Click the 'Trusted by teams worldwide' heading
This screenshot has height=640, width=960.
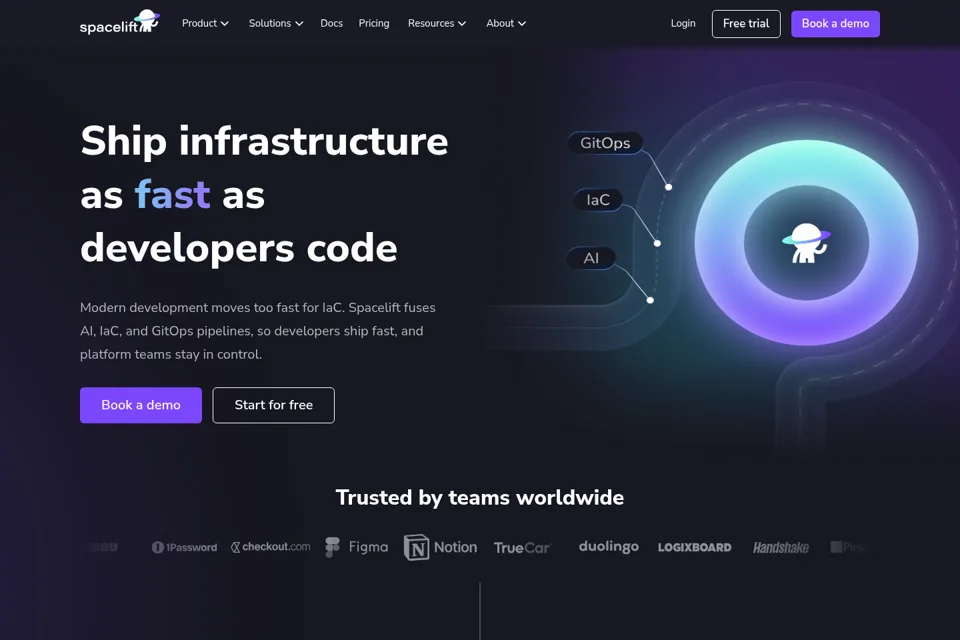click(x=479, y=497)
